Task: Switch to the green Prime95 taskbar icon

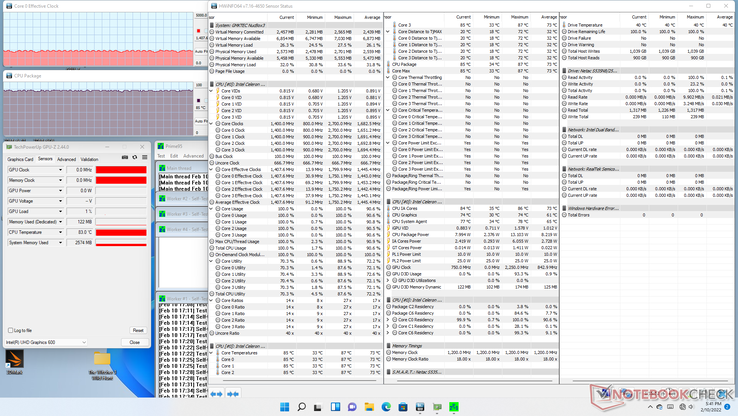Action: (x=454, y=407)
